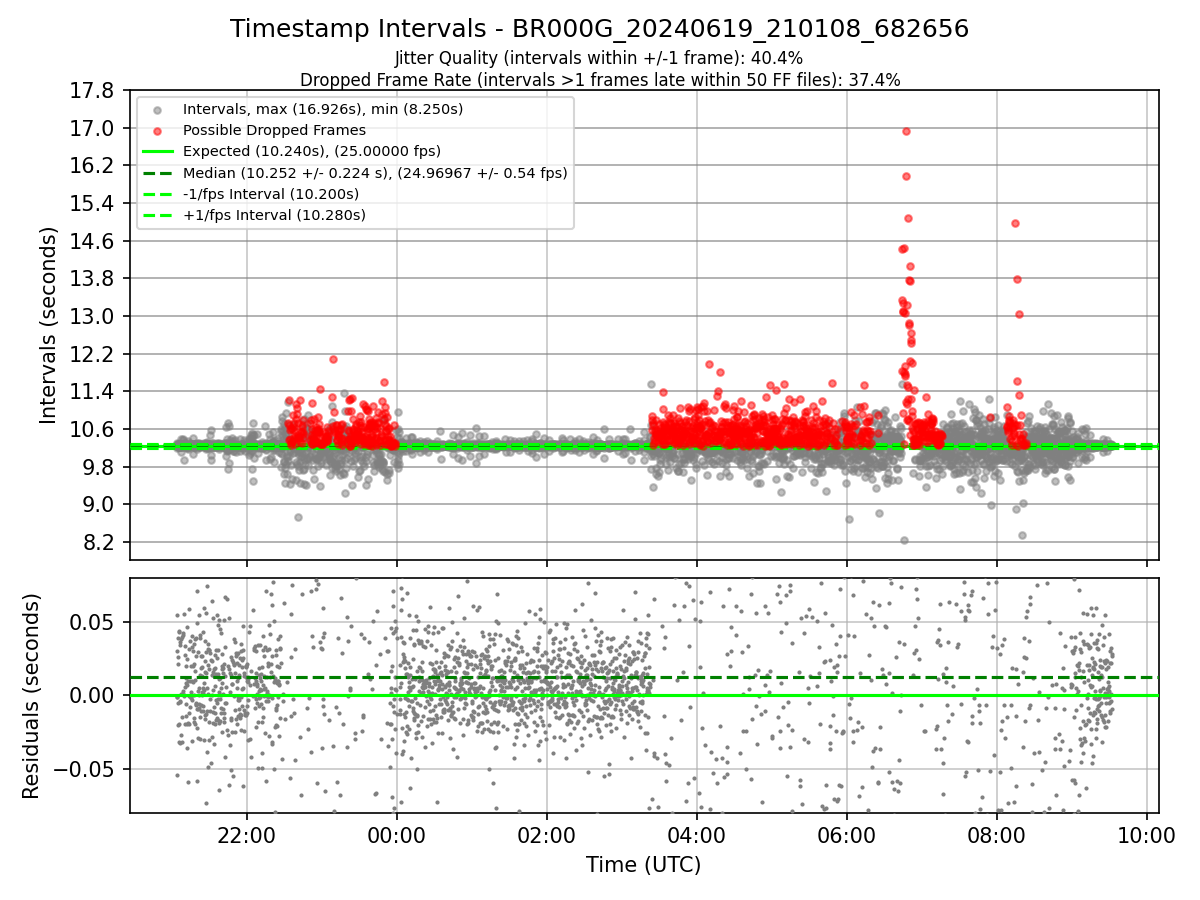1200x900 pixels.
Task: Click legend entry 'Possible Dropped Frames'
Action: click(274, 130)
